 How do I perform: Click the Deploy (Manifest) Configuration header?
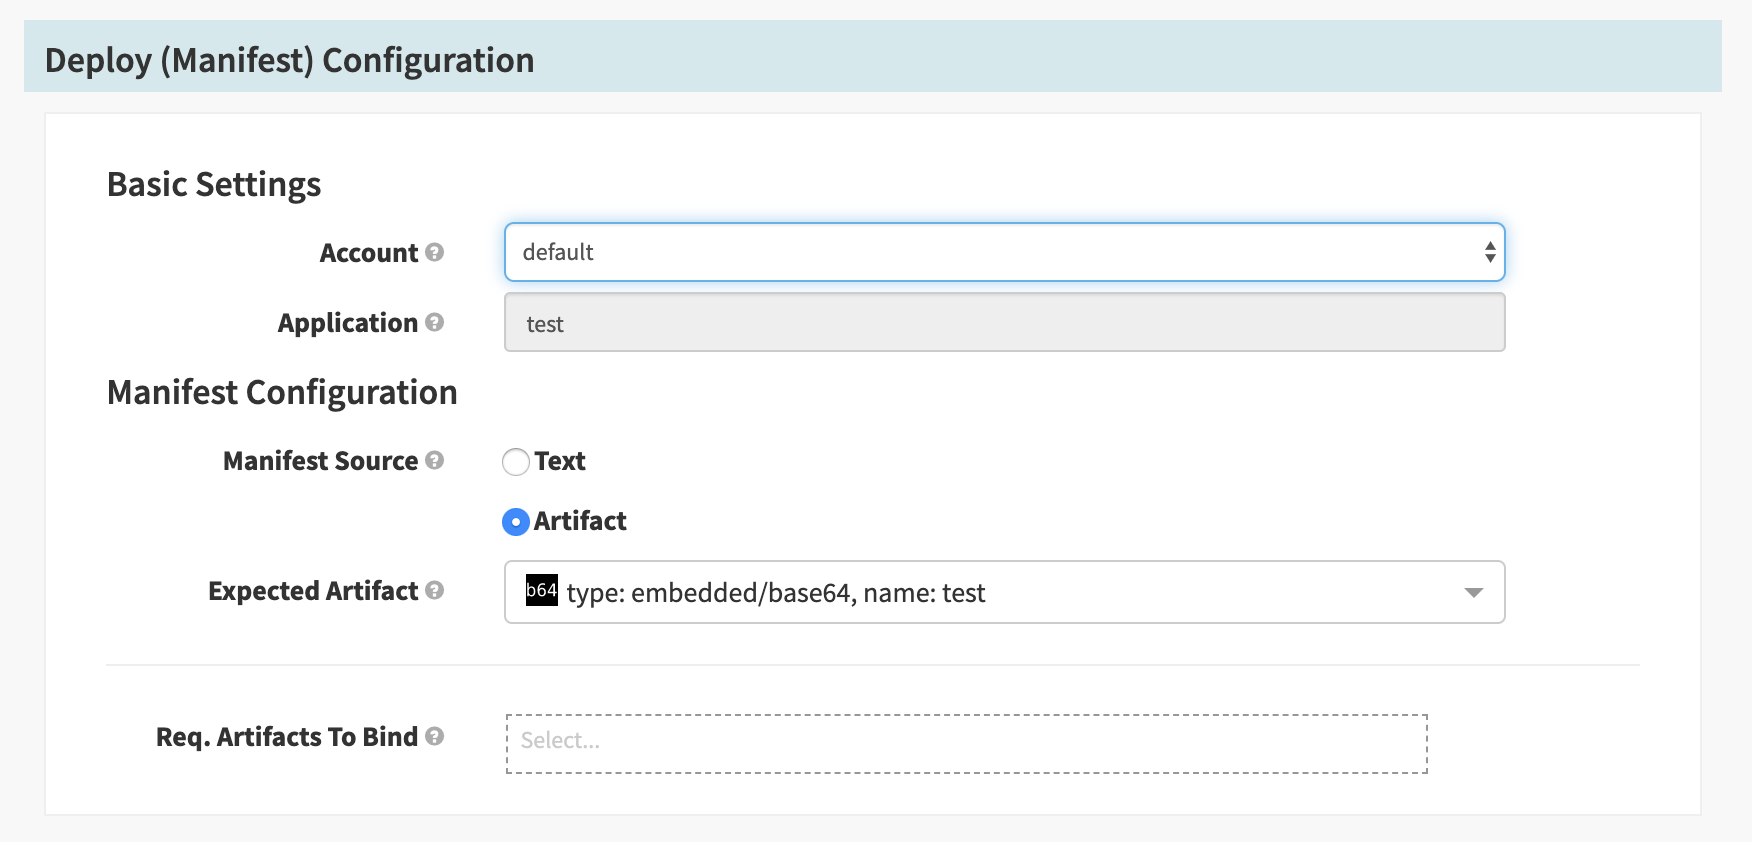coord(290,60)
